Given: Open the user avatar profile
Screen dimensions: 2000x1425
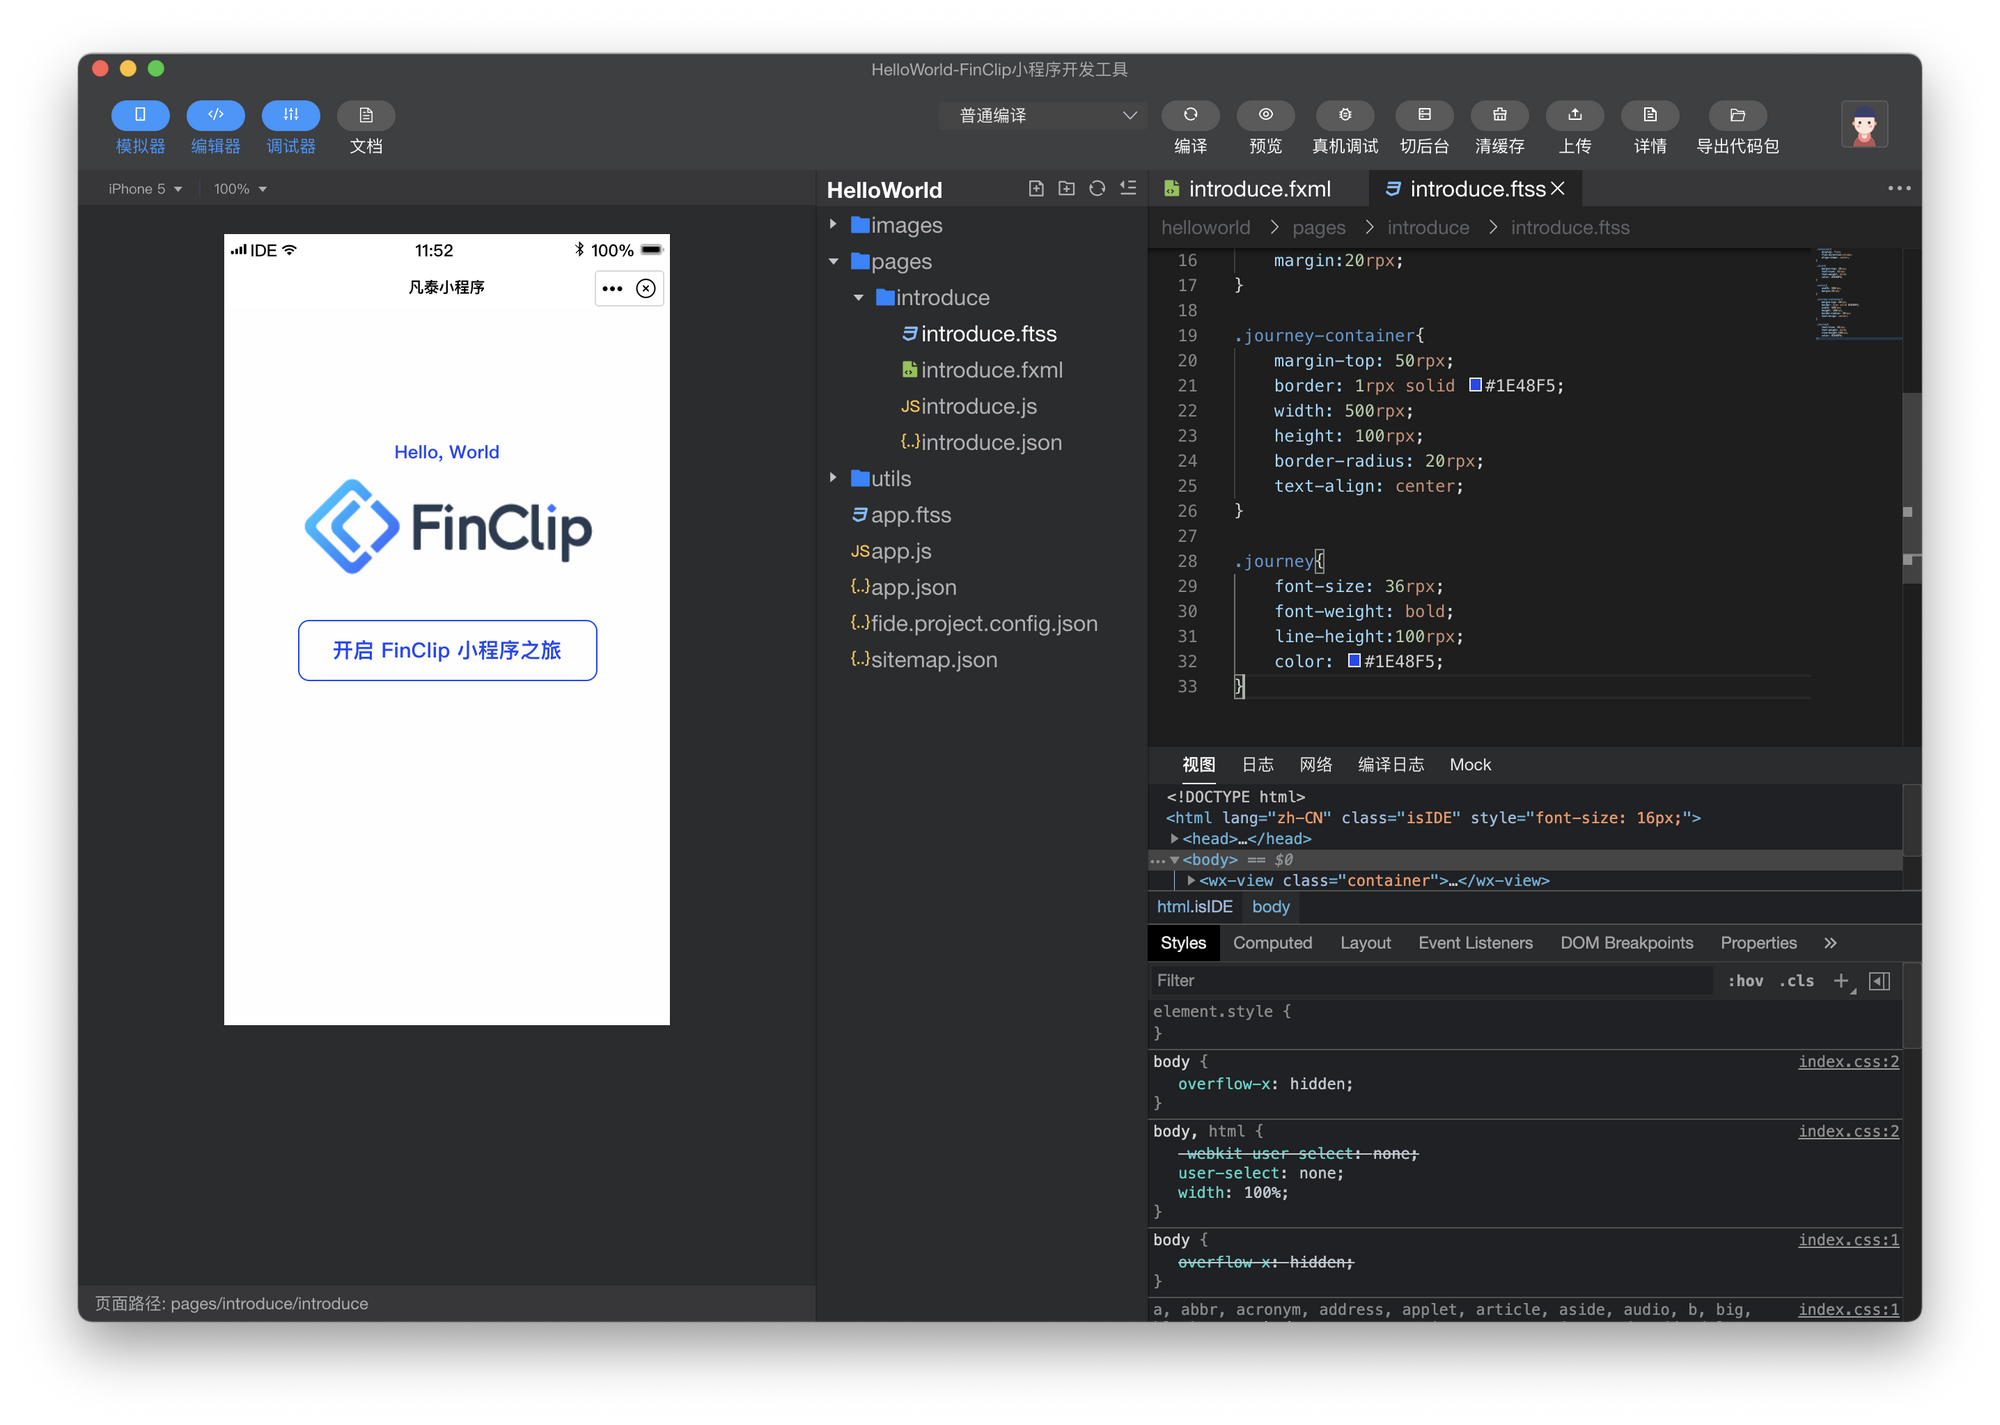Looking at the screenshot, I should point(1864,125).
